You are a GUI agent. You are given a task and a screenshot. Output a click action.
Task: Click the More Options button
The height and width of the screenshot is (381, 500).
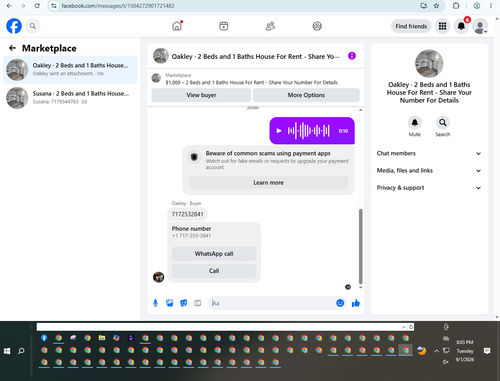[x=306, y=95]
